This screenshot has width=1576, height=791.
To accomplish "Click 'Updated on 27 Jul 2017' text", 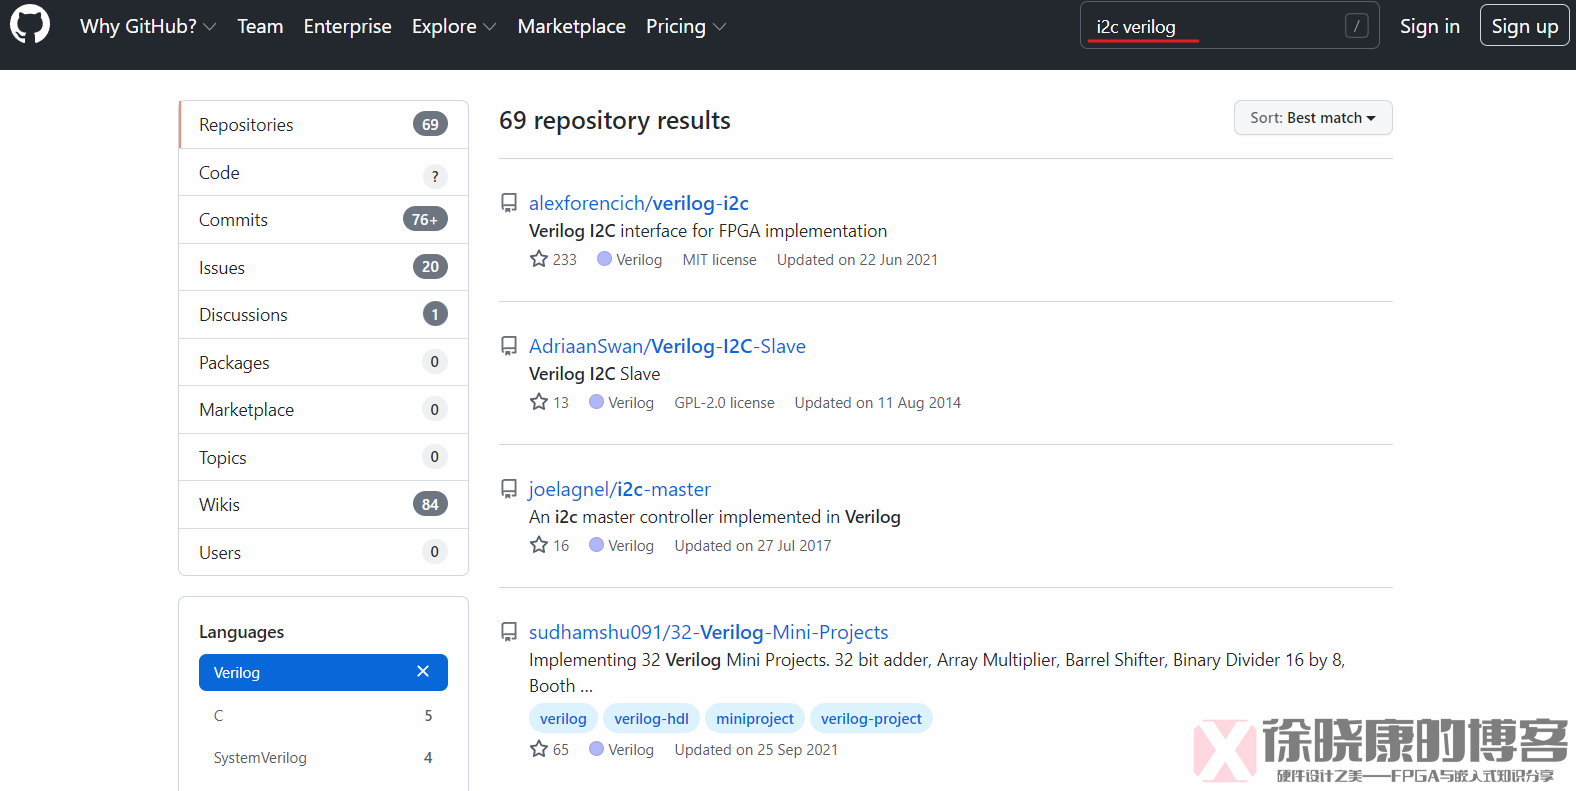I will point(753,545).
